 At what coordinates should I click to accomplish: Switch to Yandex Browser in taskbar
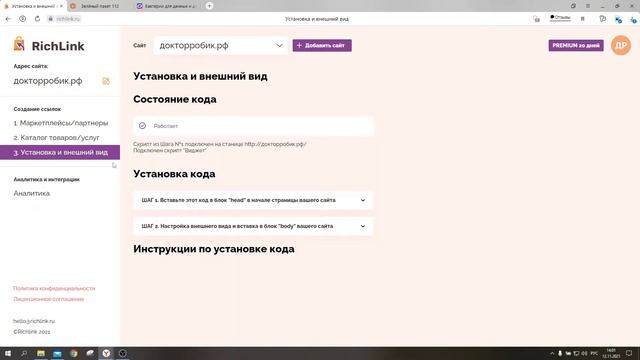click(x=106, y=353)
